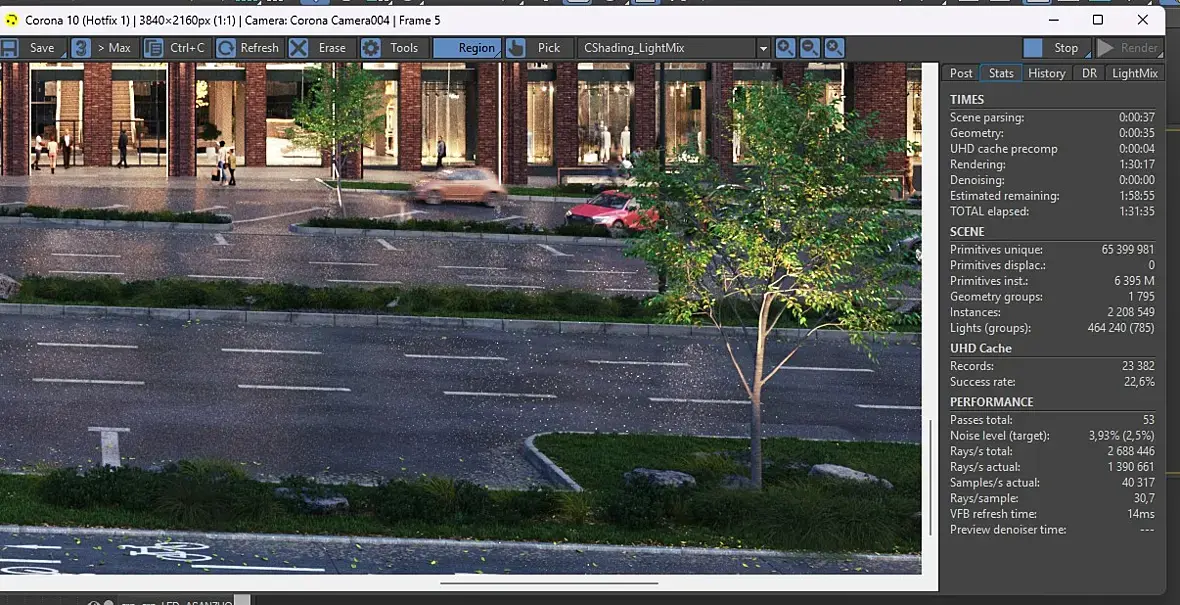This screenshot has width=1180, height=605.
Task: Click the Rays/s total value 2 688 446
Action: tap(1130, 451)
